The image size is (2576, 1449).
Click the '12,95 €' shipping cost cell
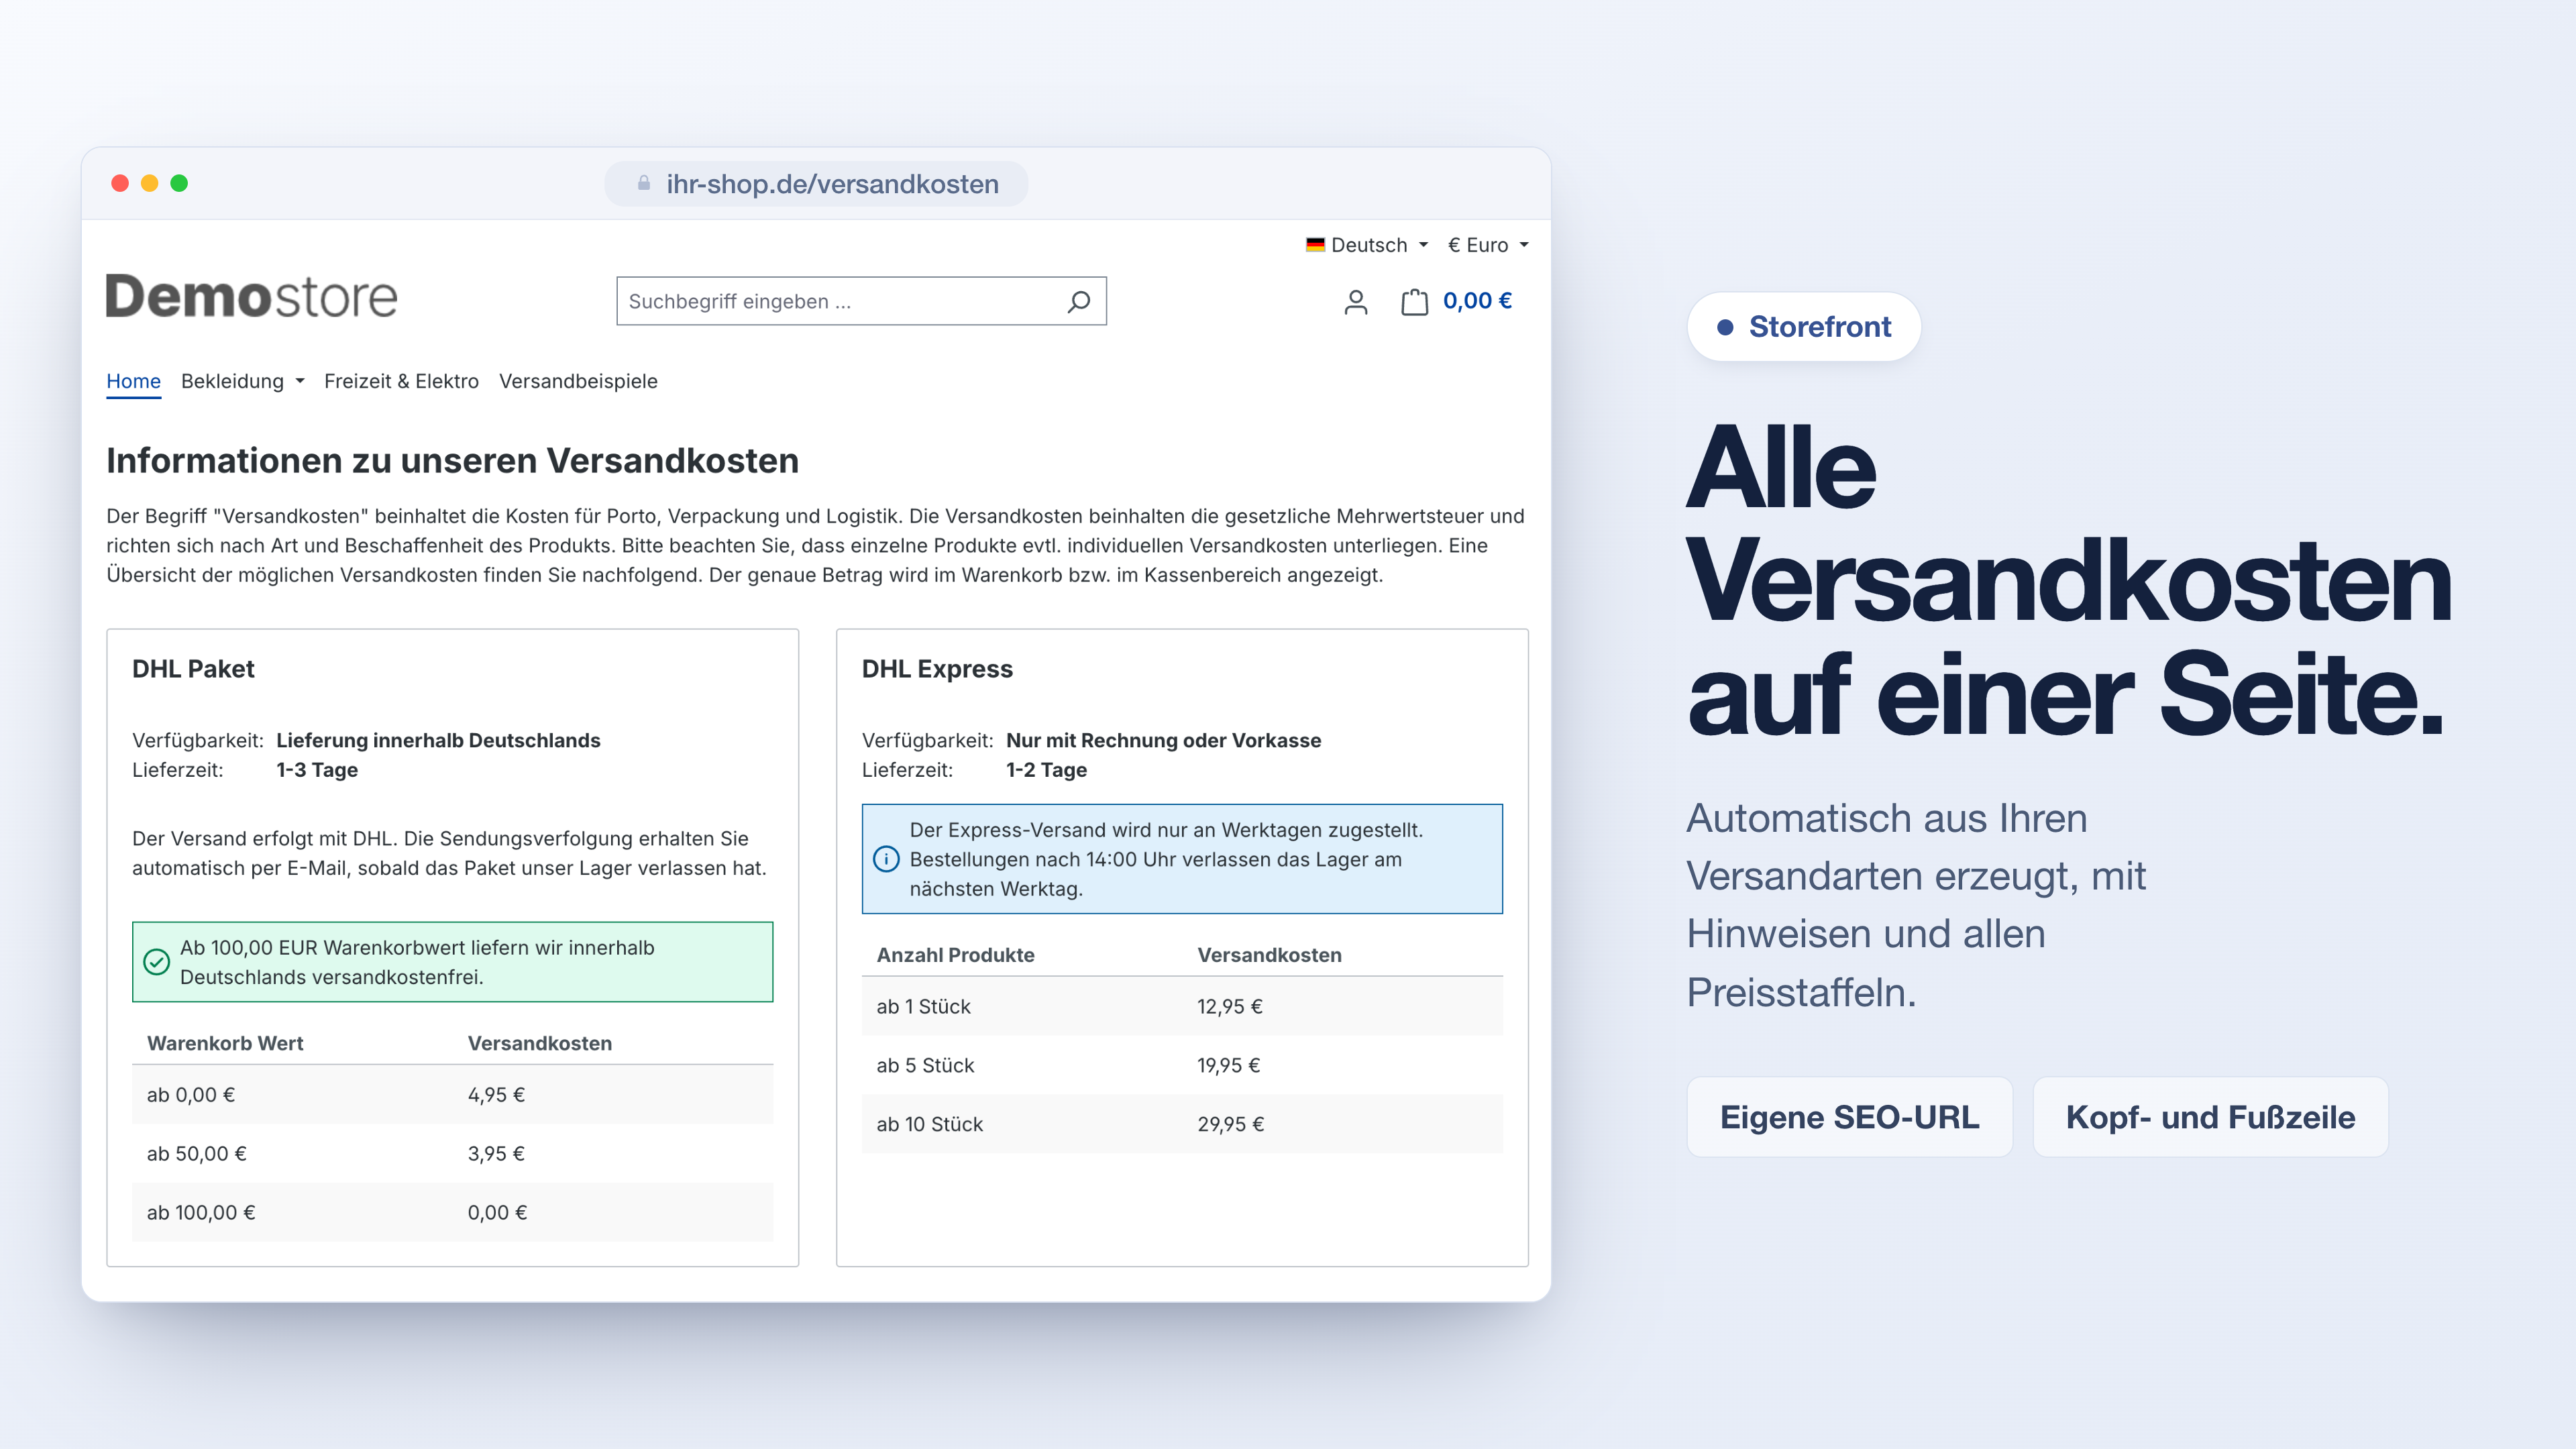coord(1229,1007)
